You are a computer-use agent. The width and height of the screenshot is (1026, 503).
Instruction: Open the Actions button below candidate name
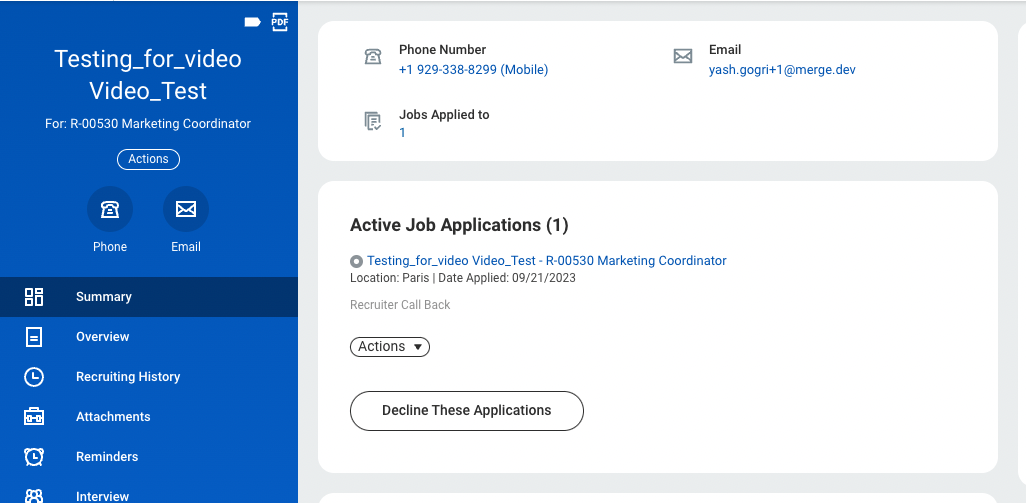pyautogui.click(x=148, y=159)
